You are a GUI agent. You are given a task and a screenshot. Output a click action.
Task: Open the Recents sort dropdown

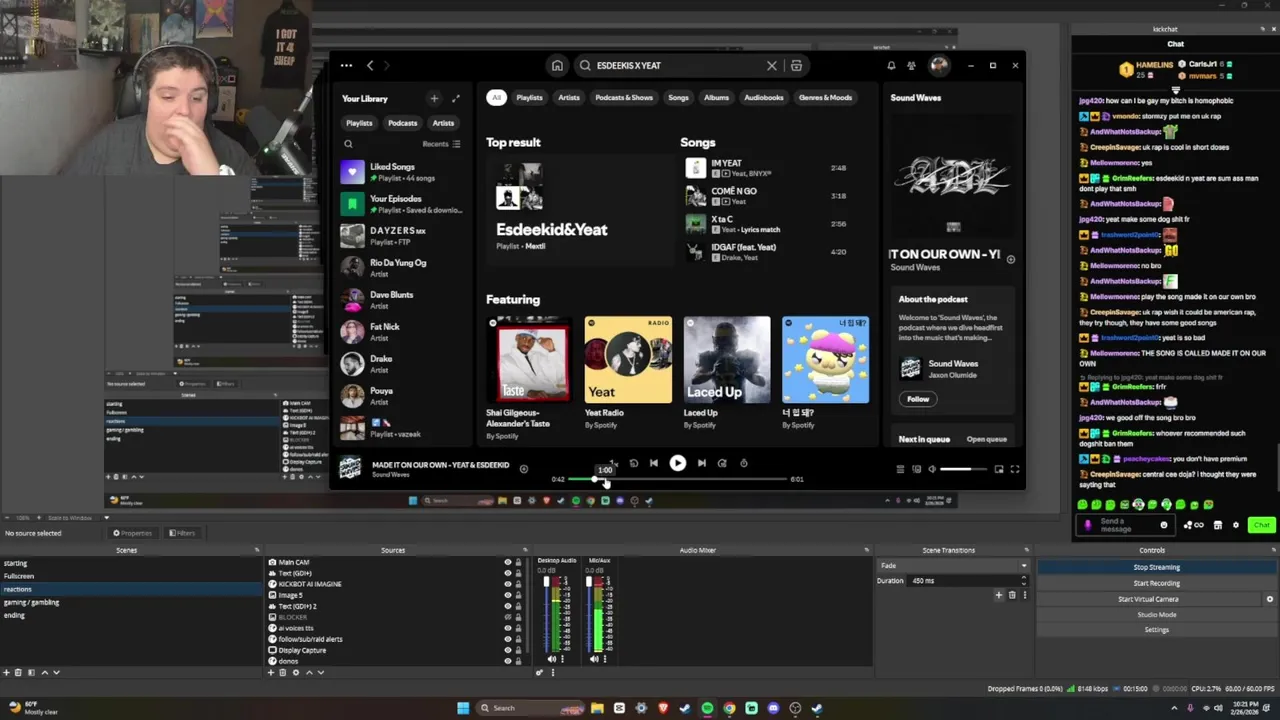(441, 144)
